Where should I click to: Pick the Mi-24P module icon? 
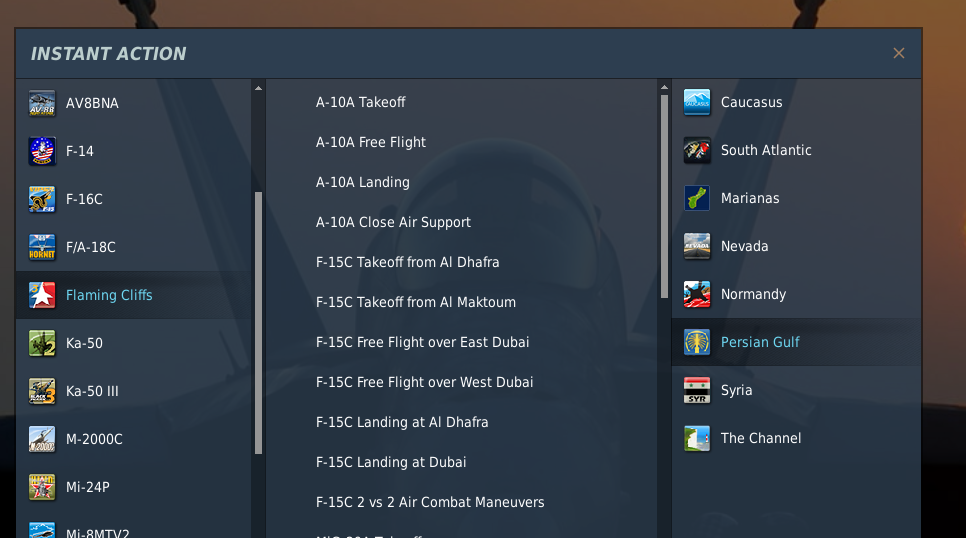tap(42, 487)
